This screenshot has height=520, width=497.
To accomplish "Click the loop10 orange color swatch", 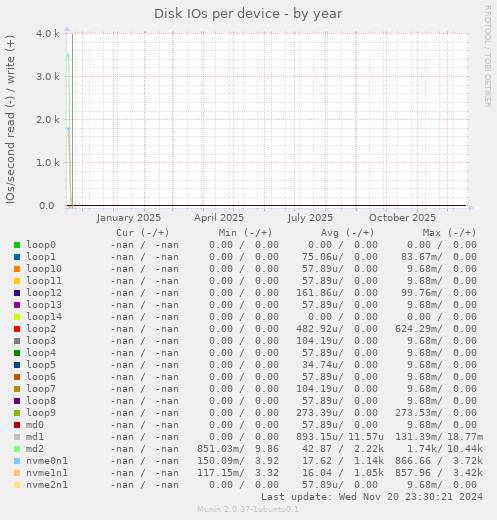I will [x=17, y=269].
